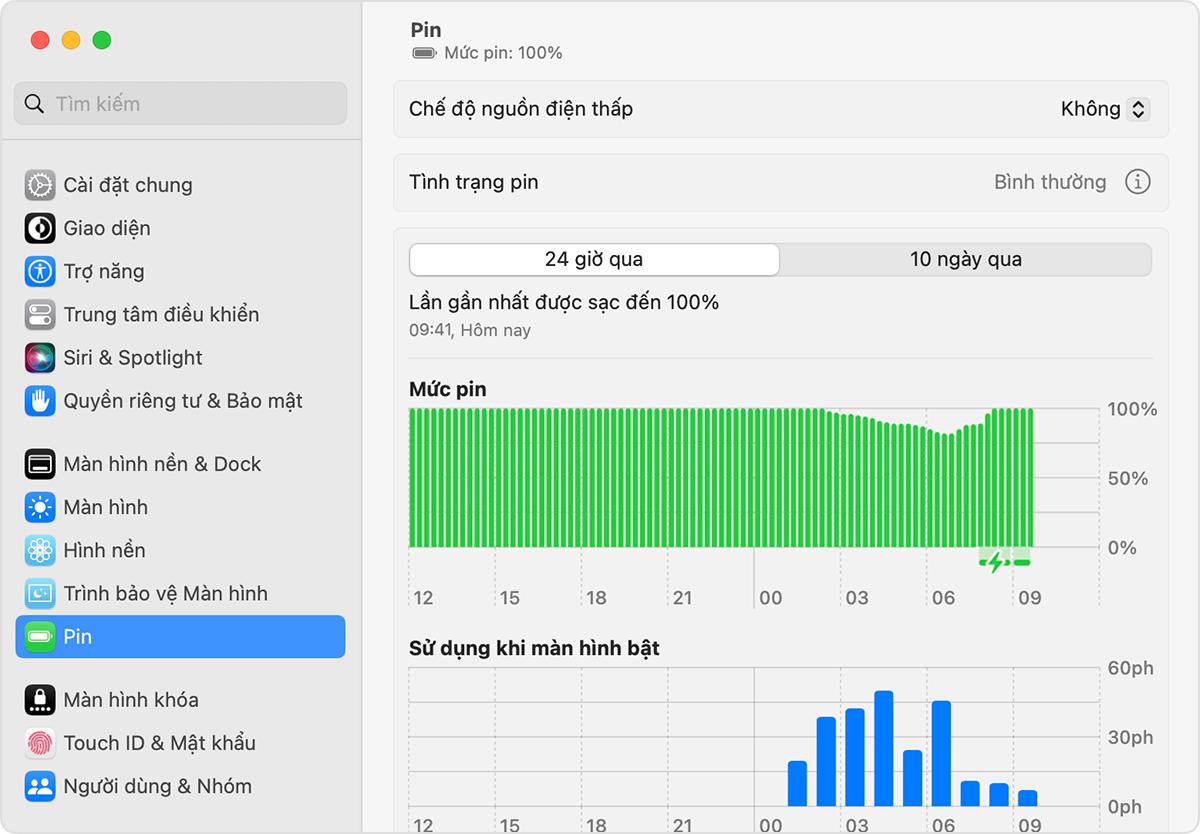The image size is (1200, 834).
Task: Select the Giao diện sidebar icon
Action: pos(40,228)
